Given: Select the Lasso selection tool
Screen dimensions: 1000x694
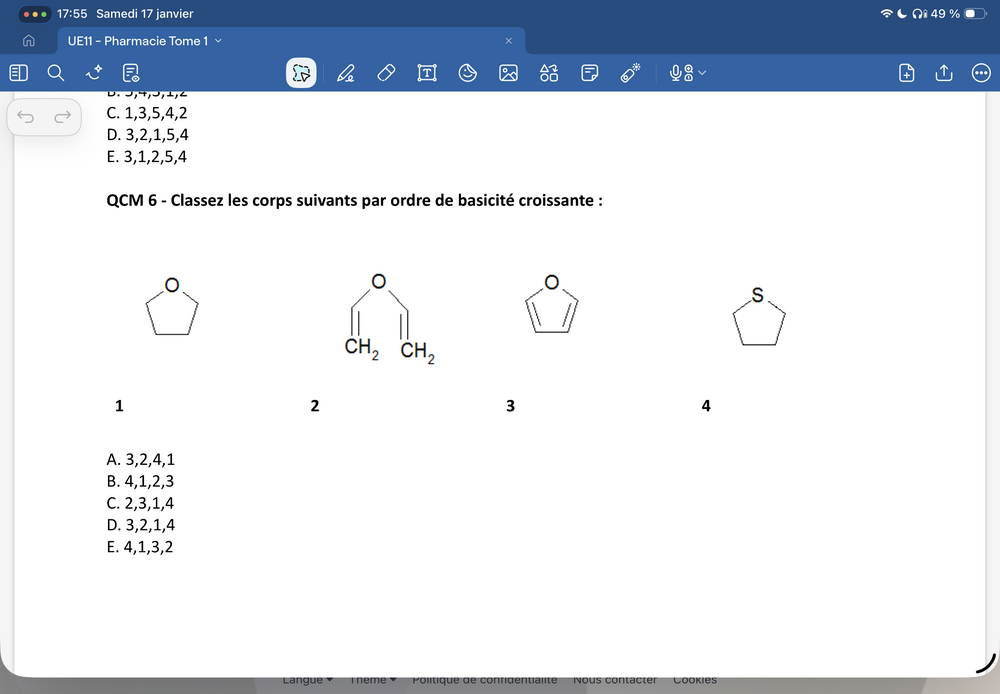Looking at the screenshot, I should point(302,72).
